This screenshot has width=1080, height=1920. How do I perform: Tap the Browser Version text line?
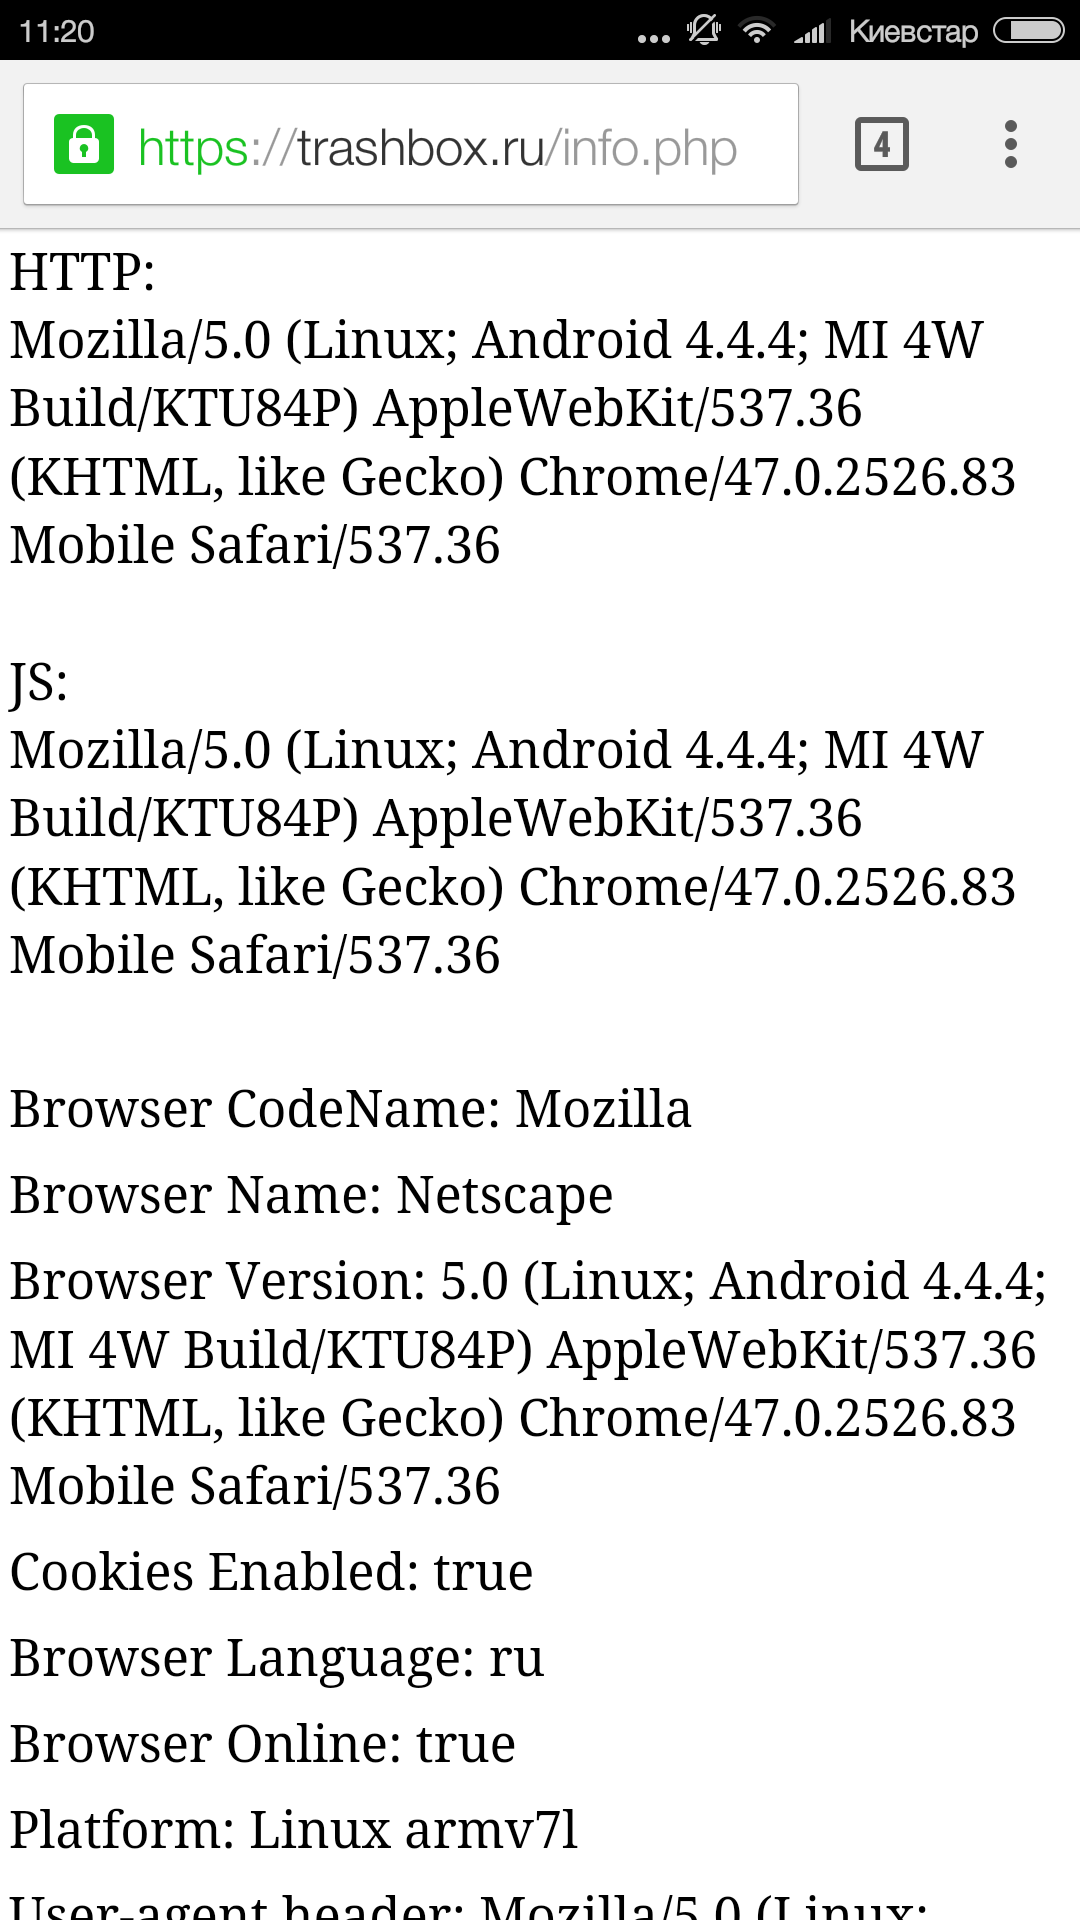[x=529, y=1384]
